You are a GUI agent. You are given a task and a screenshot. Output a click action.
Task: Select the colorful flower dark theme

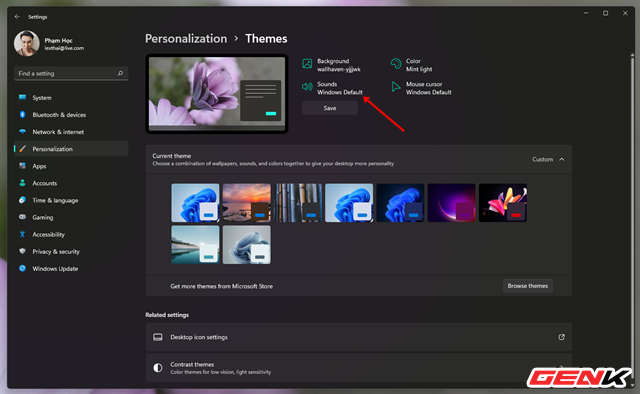click(503, 203)
